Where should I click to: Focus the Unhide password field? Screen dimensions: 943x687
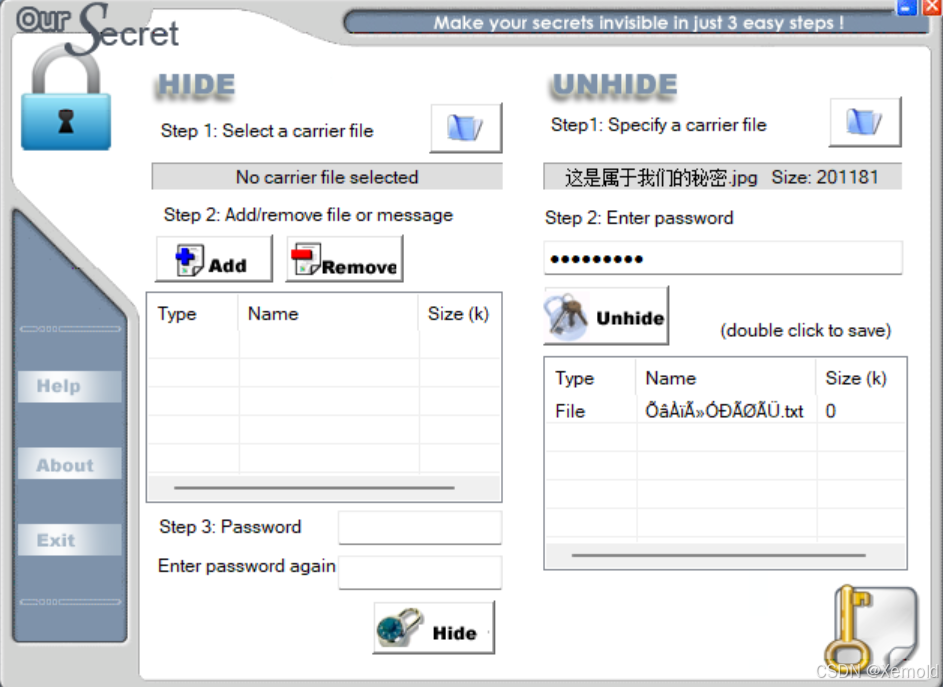click(723, 259)
